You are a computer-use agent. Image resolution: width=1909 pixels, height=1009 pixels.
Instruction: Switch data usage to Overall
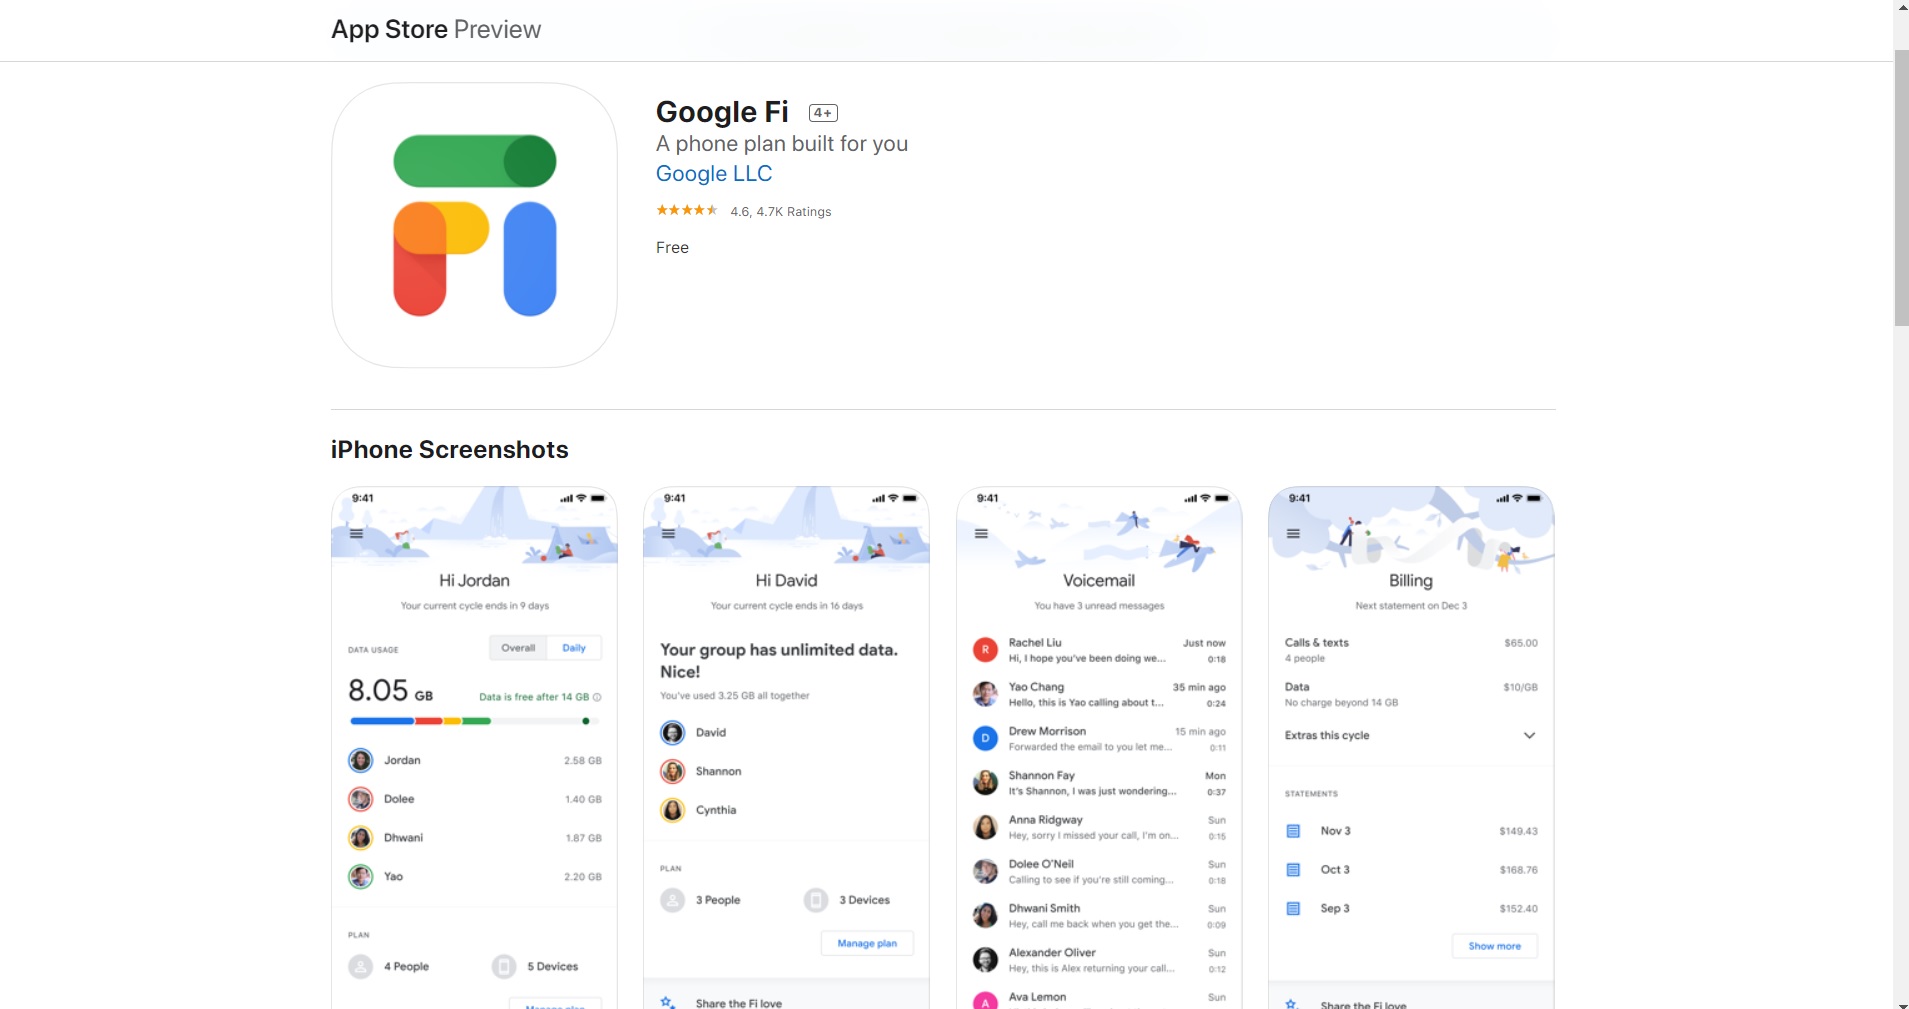(518, 648)
